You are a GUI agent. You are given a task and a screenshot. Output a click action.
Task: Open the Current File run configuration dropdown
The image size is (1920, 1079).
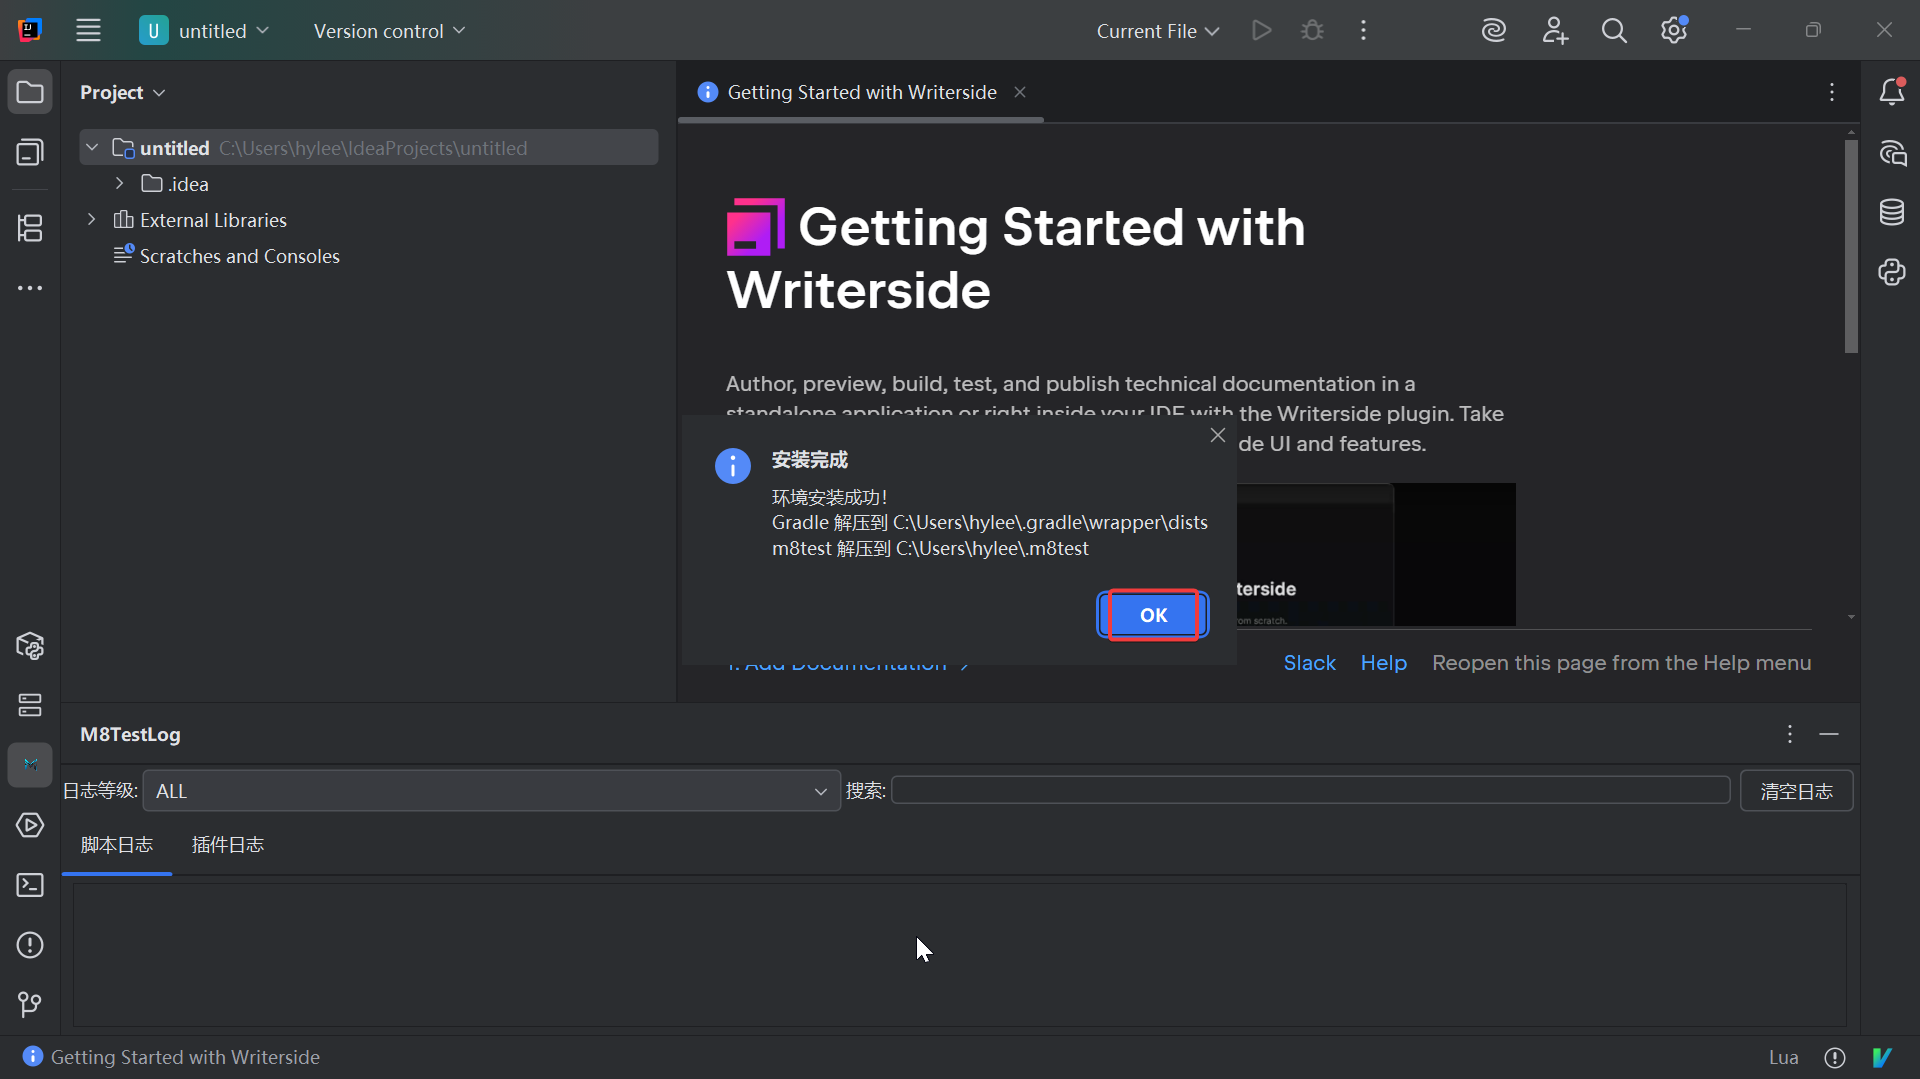coord(1157,31)
